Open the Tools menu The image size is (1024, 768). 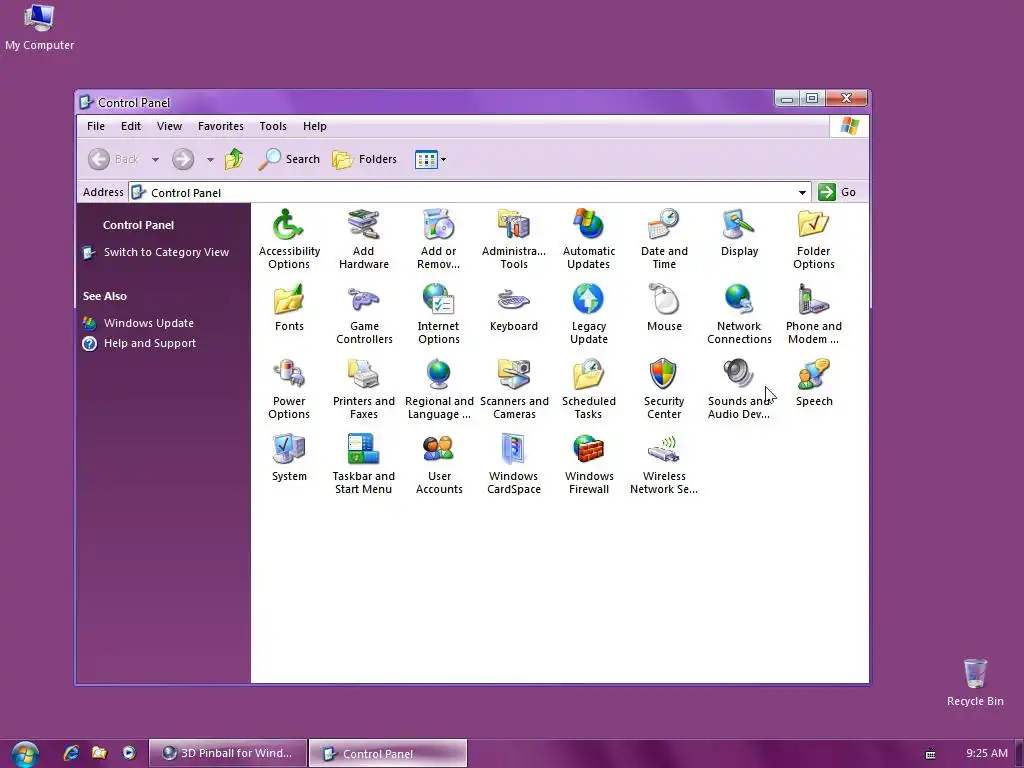click(273, 126)
